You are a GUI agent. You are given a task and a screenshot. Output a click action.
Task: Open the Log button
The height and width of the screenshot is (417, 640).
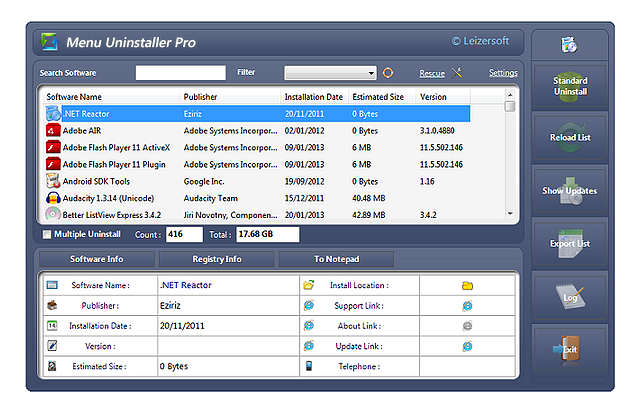click(x=570, y=297)
